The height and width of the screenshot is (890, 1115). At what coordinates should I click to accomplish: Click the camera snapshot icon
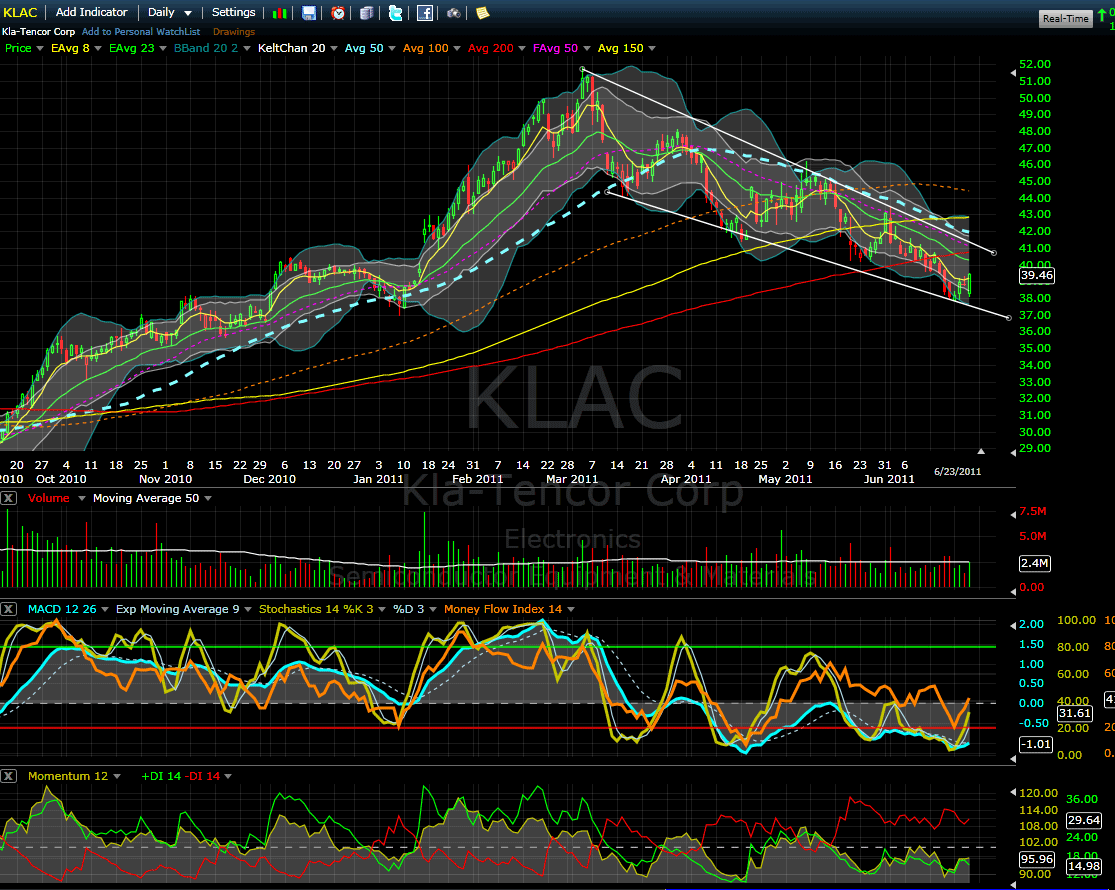pos(454,13)
